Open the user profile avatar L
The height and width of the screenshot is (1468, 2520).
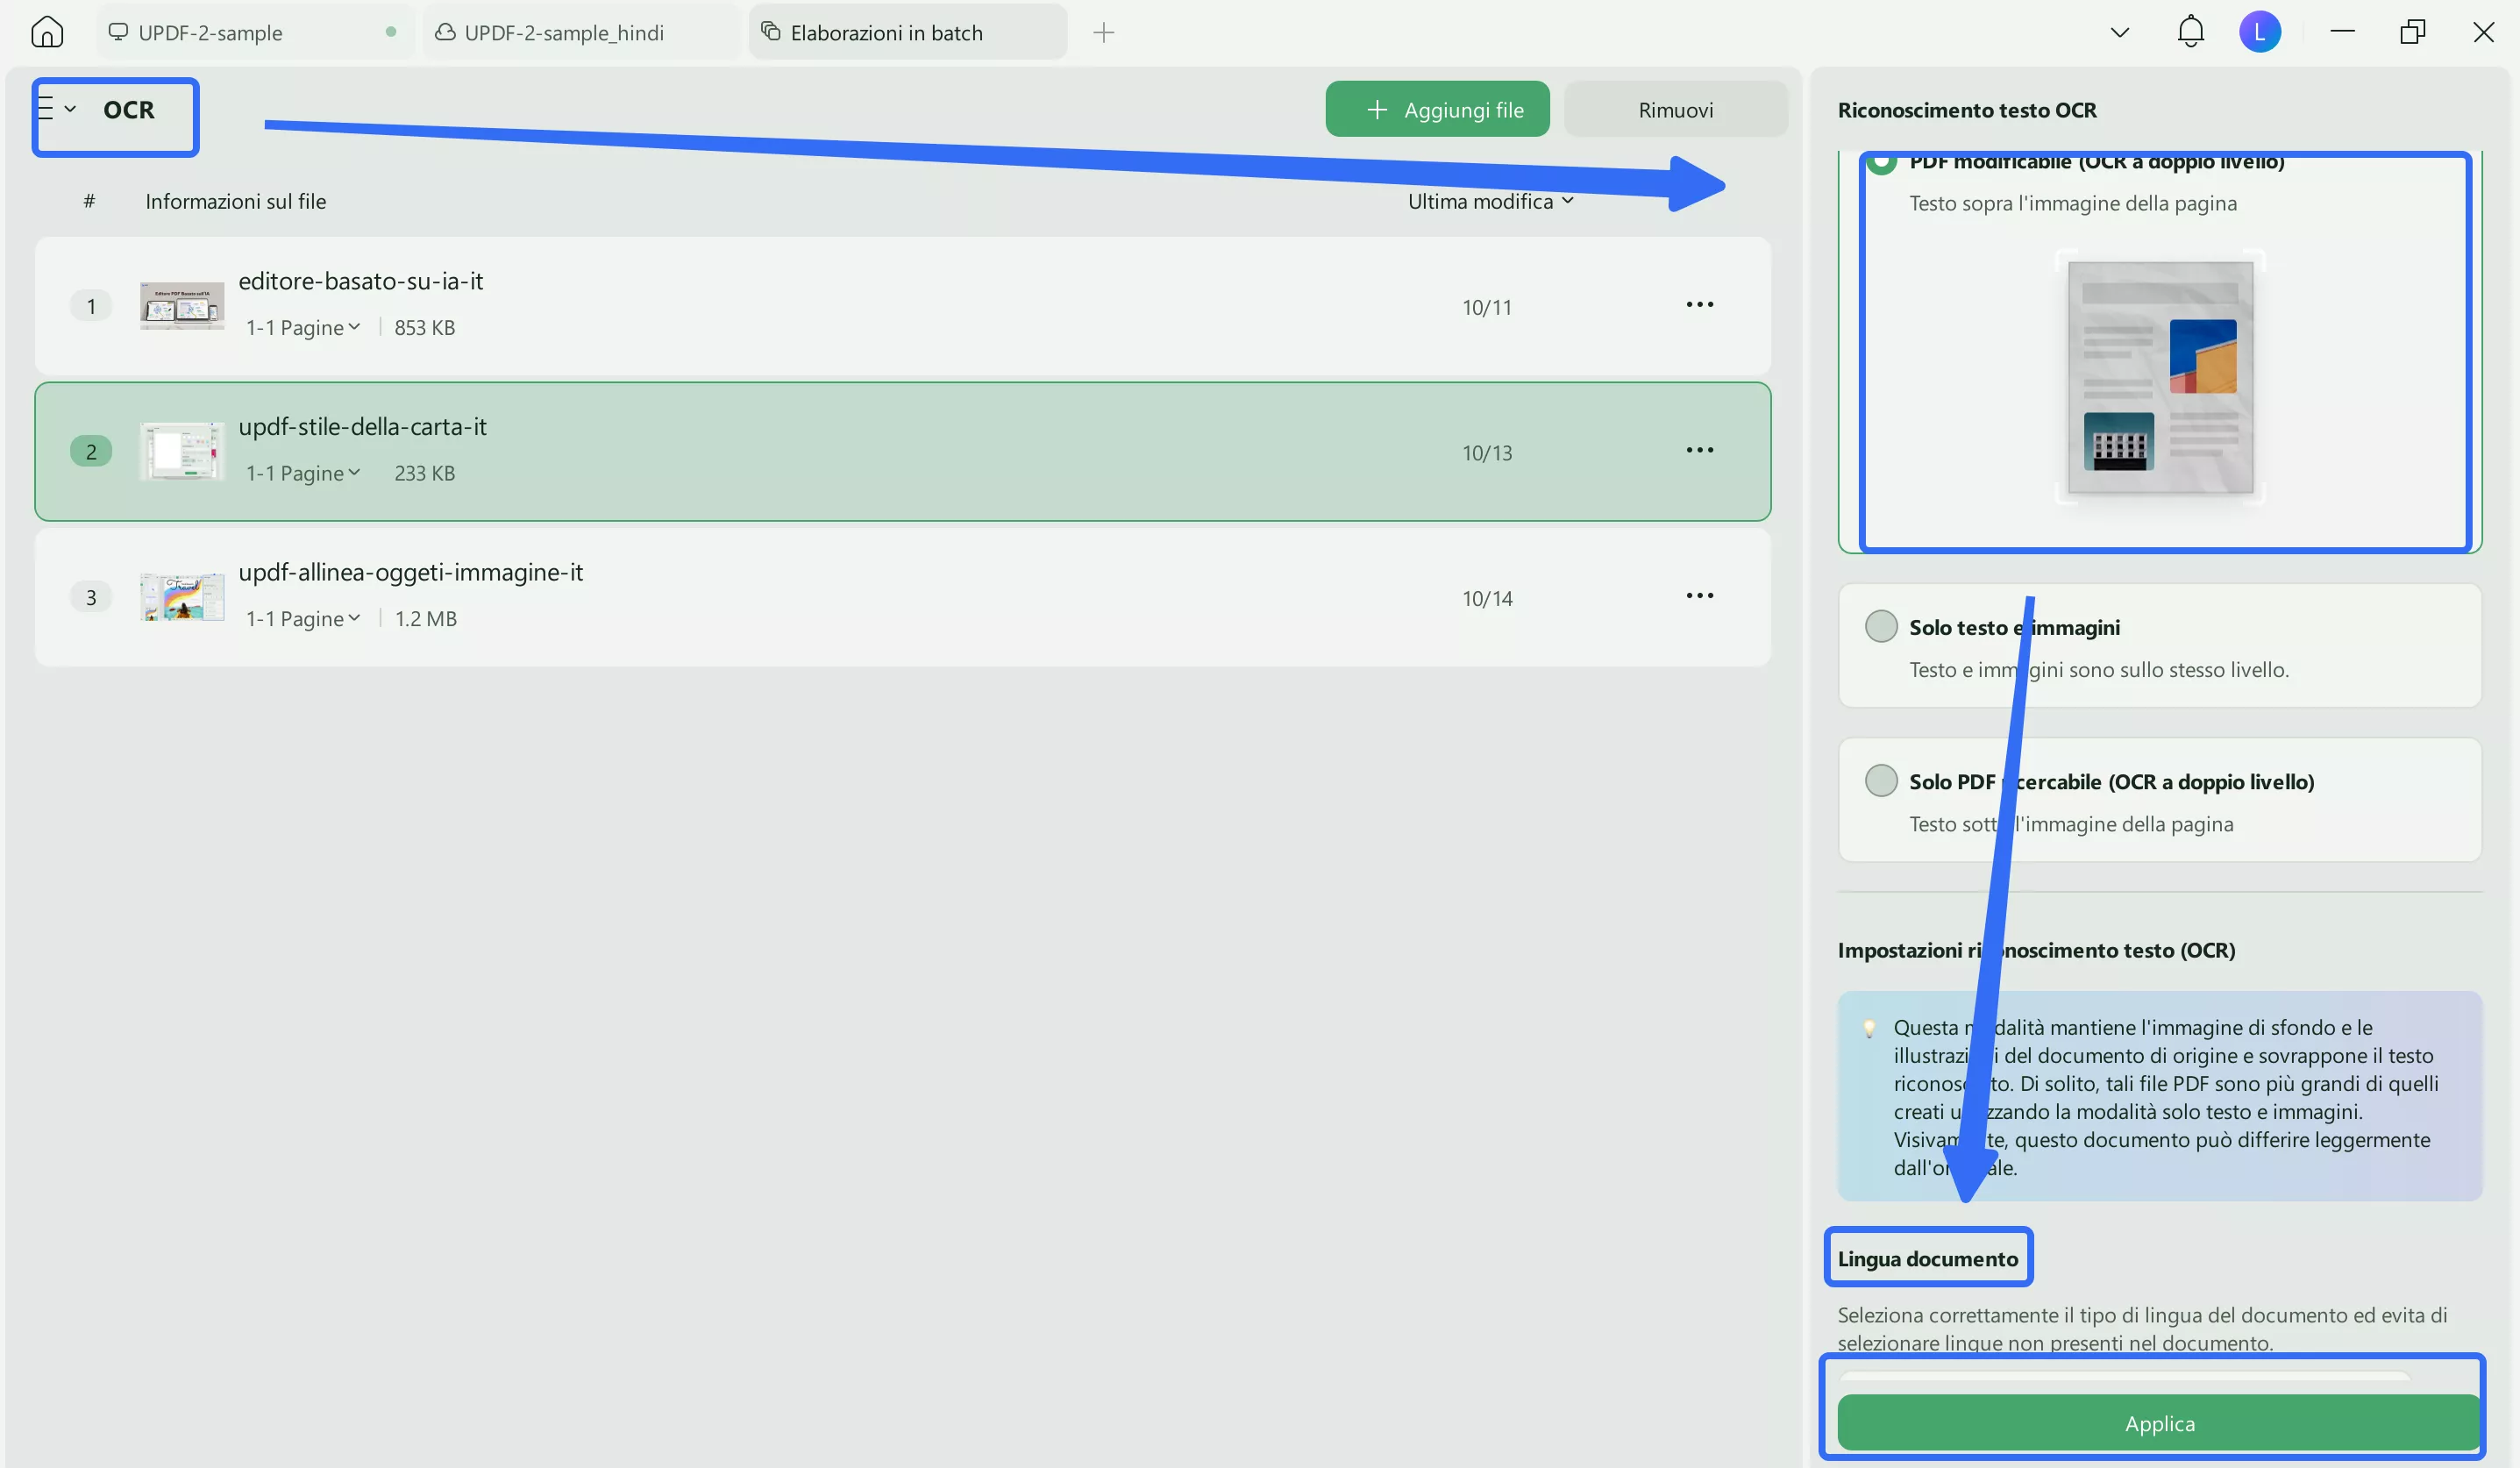pos(2259,32)
